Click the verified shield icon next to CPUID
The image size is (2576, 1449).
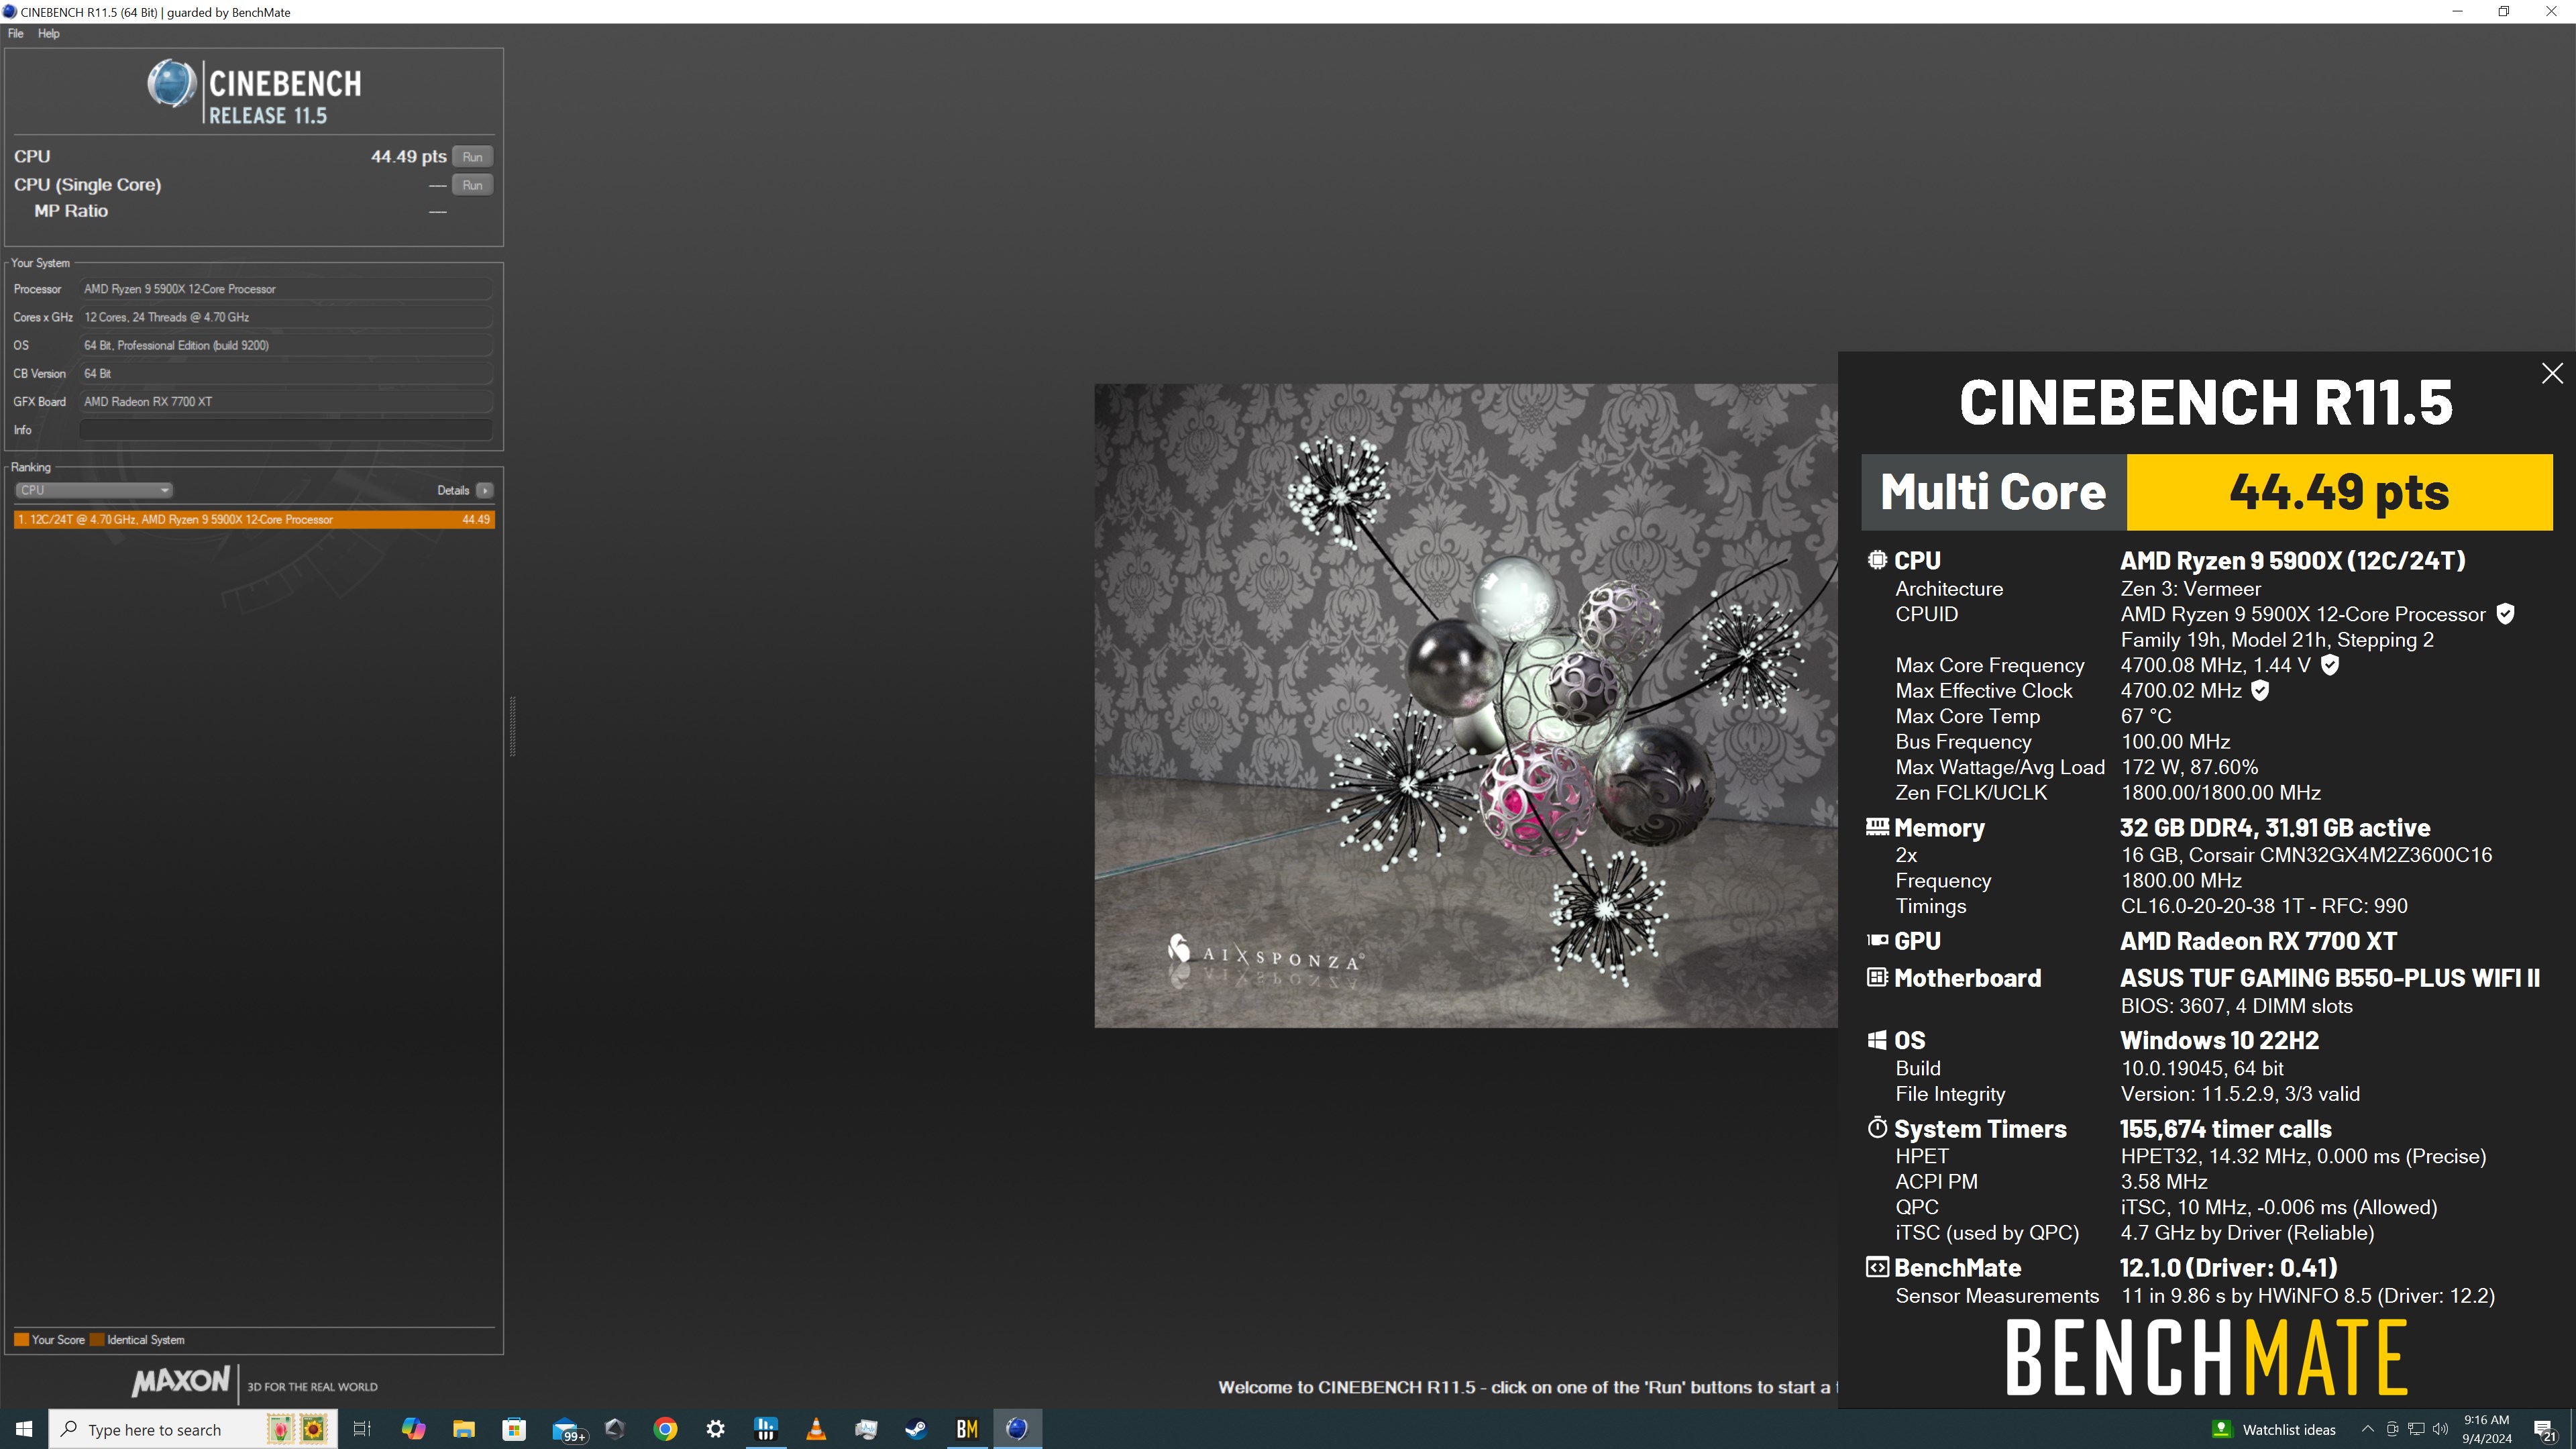pyautogui.click(x=2505, y=614)
